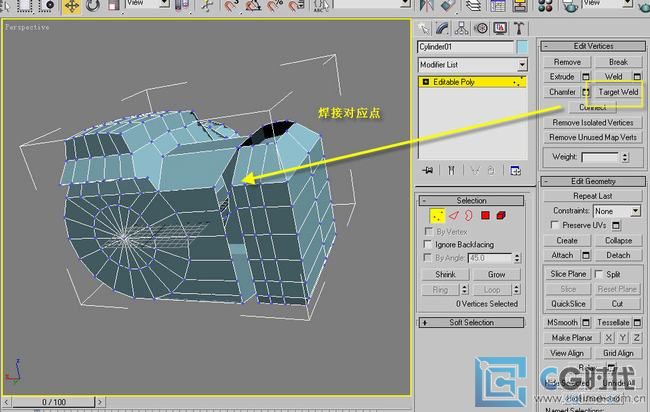Screen dimensions: 650x412
Task: Switch to the Utilities hammer tab
Action: pos(519,28)
